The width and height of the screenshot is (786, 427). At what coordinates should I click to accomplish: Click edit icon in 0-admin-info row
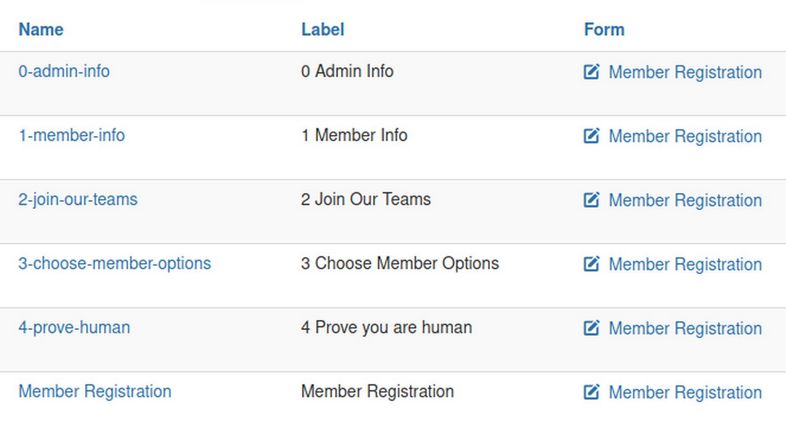pos(592,72)
